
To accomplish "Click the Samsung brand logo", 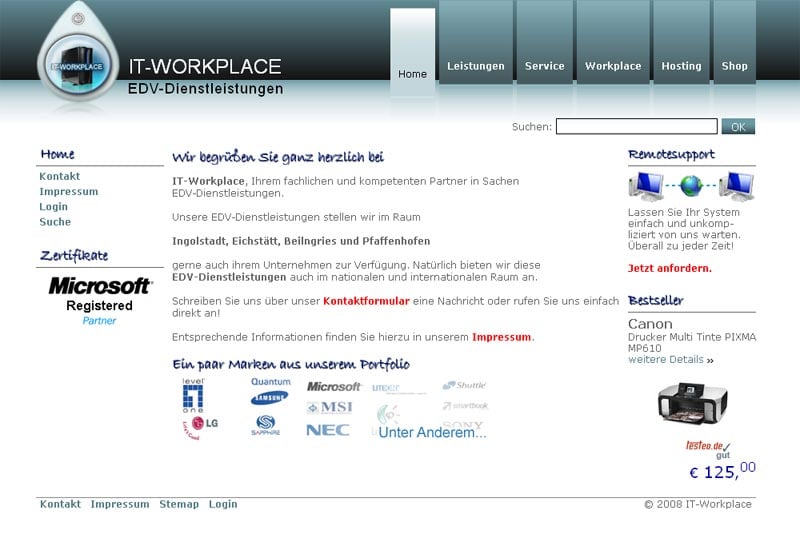I will 269,398.
